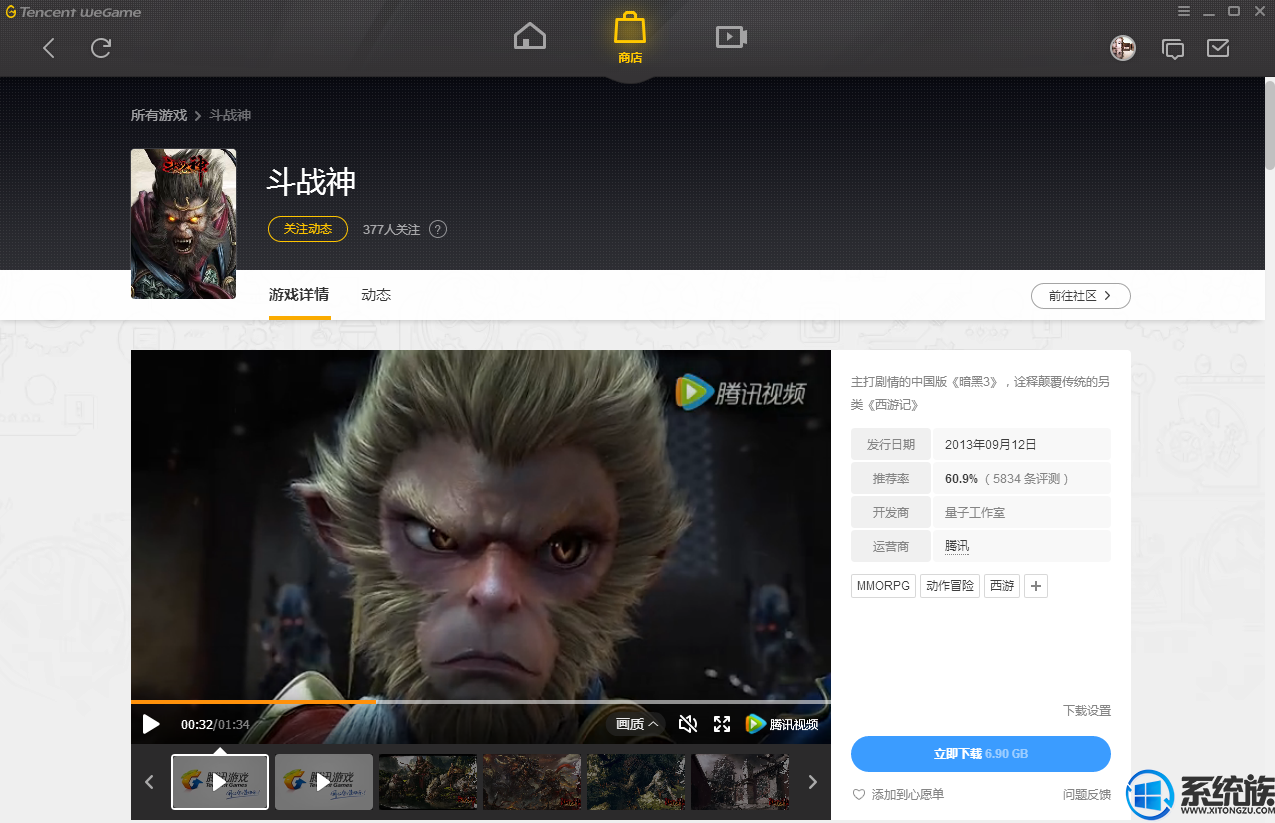1275x823 pixels.
Task: Click the 西游 tag
Action: click(1002, 586)
